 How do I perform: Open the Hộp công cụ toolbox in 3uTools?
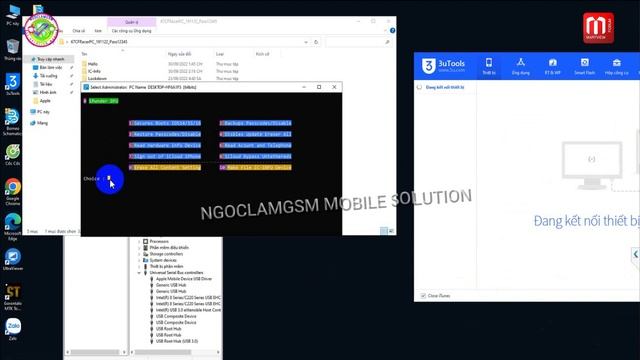616,66
